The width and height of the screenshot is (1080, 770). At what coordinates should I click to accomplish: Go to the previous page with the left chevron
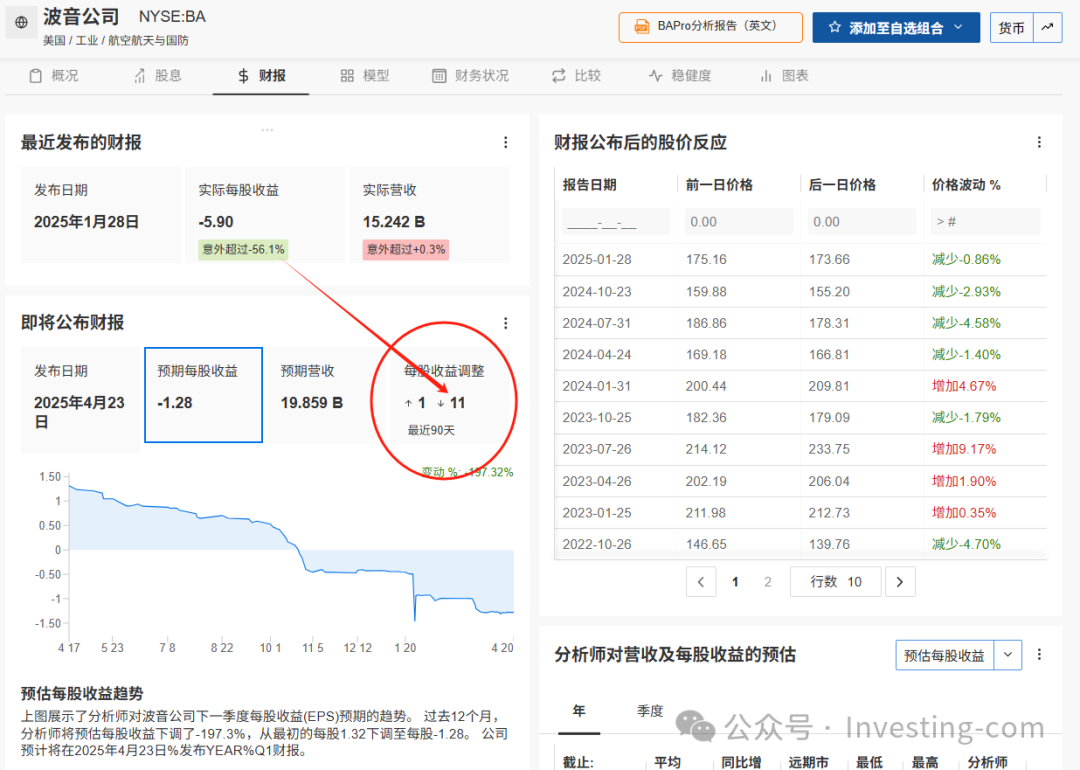pos(701,582)
